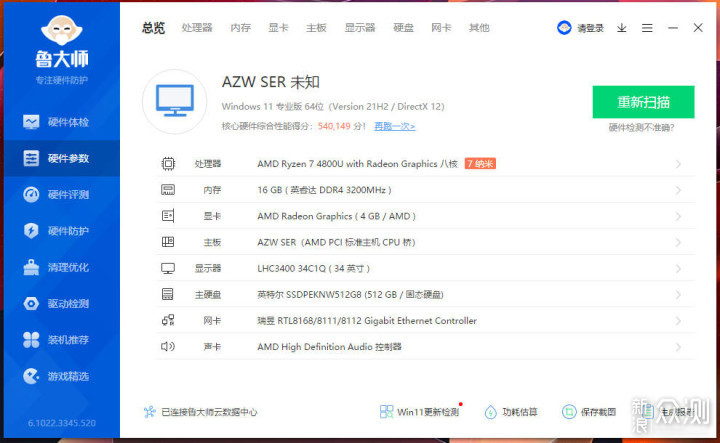Click version number 6.1022.3345.520

(x=62, y=423)
